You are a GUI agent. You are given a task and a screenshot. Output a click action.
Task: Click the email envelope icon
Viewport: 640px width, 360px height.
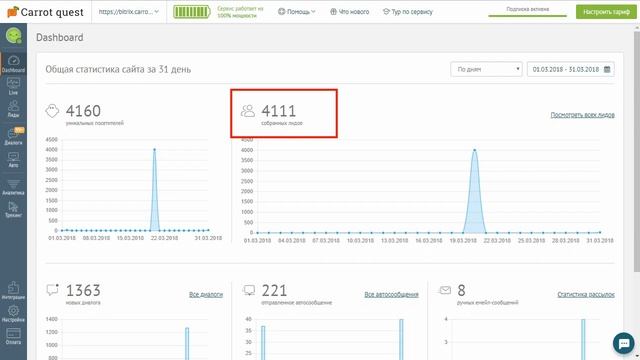tap(445, 290)
